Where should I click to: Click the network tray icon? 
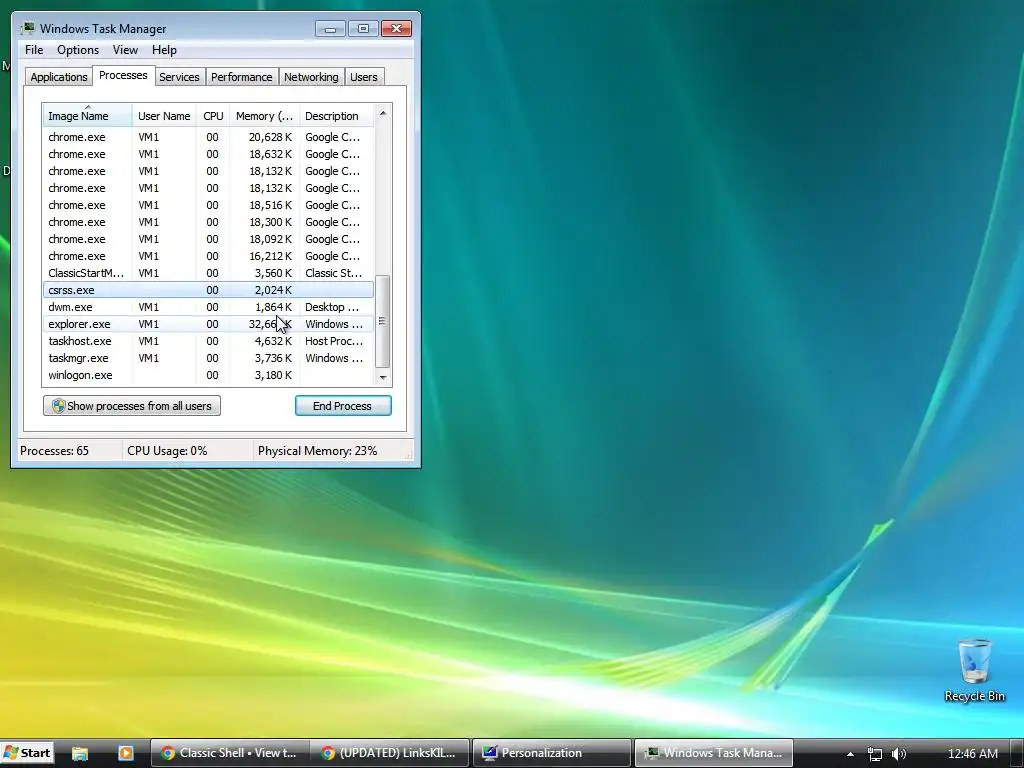tap(874, 754)
